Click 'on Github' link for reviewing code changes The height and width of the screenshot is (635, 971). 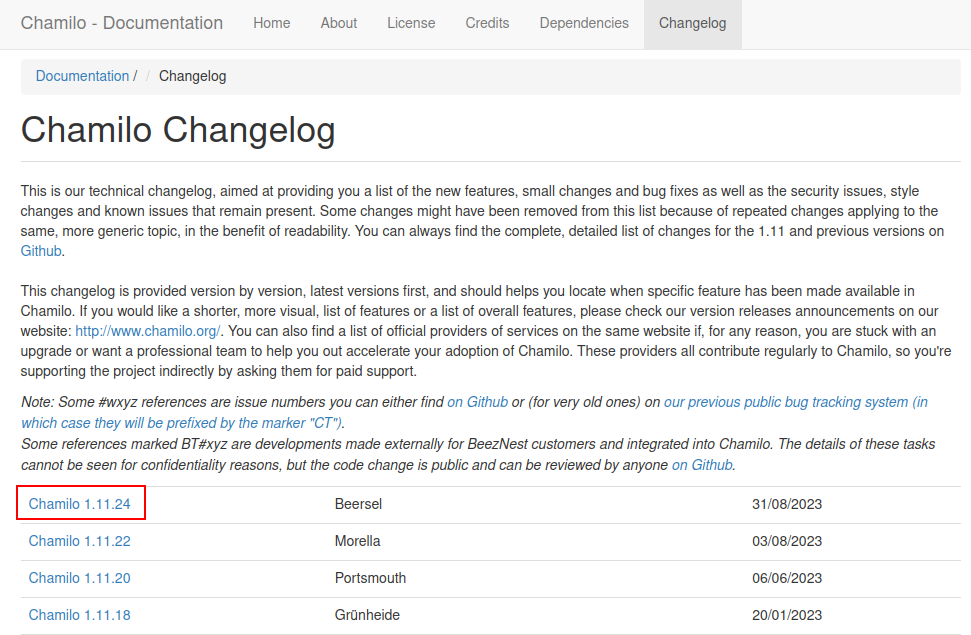pyautogui.click(x=702, y=465)
